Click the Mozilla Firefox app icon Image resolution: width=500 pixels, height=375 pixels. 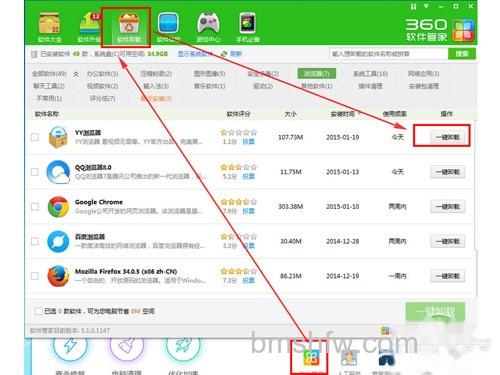[x=58, y=276]
